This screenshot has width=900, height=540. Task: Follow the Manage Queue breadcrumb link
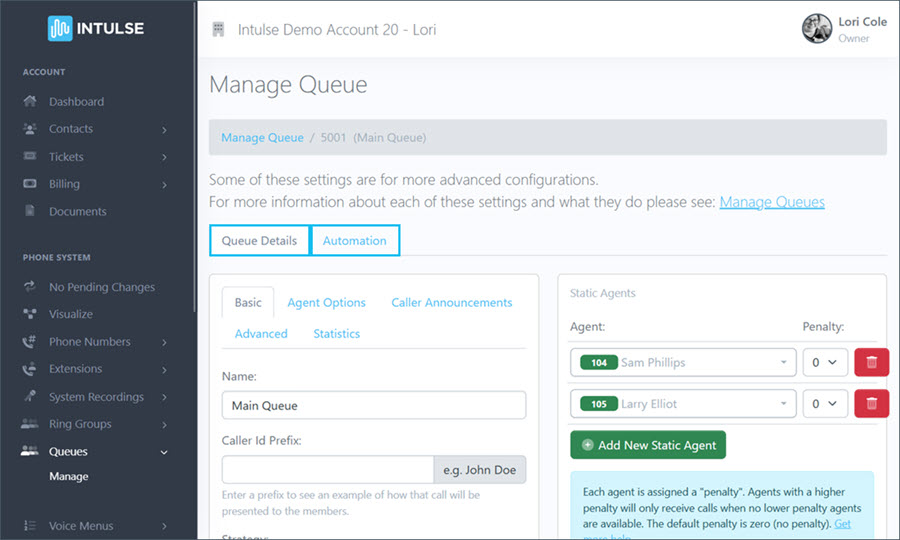point(262,138)
